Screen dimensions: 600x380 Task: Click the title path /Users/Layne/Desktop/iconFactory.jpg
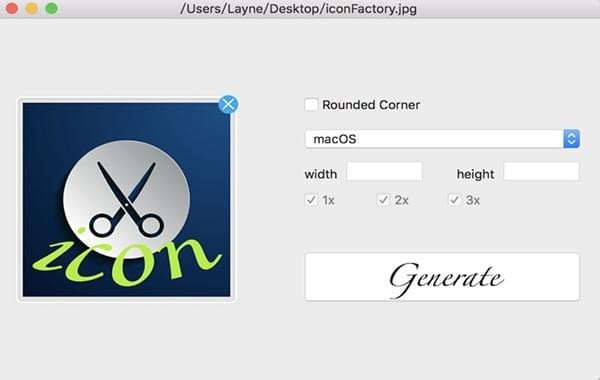pos(298,8)
